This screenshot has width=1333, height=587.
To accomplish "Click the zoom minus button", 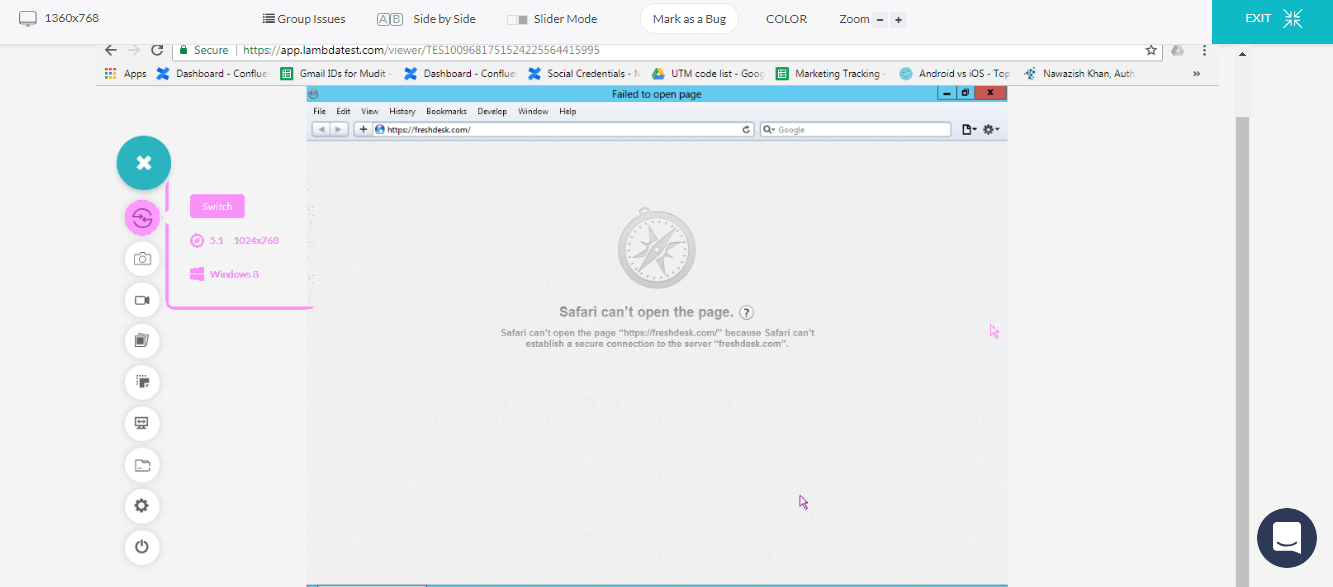I will click(x=880, y=20).
